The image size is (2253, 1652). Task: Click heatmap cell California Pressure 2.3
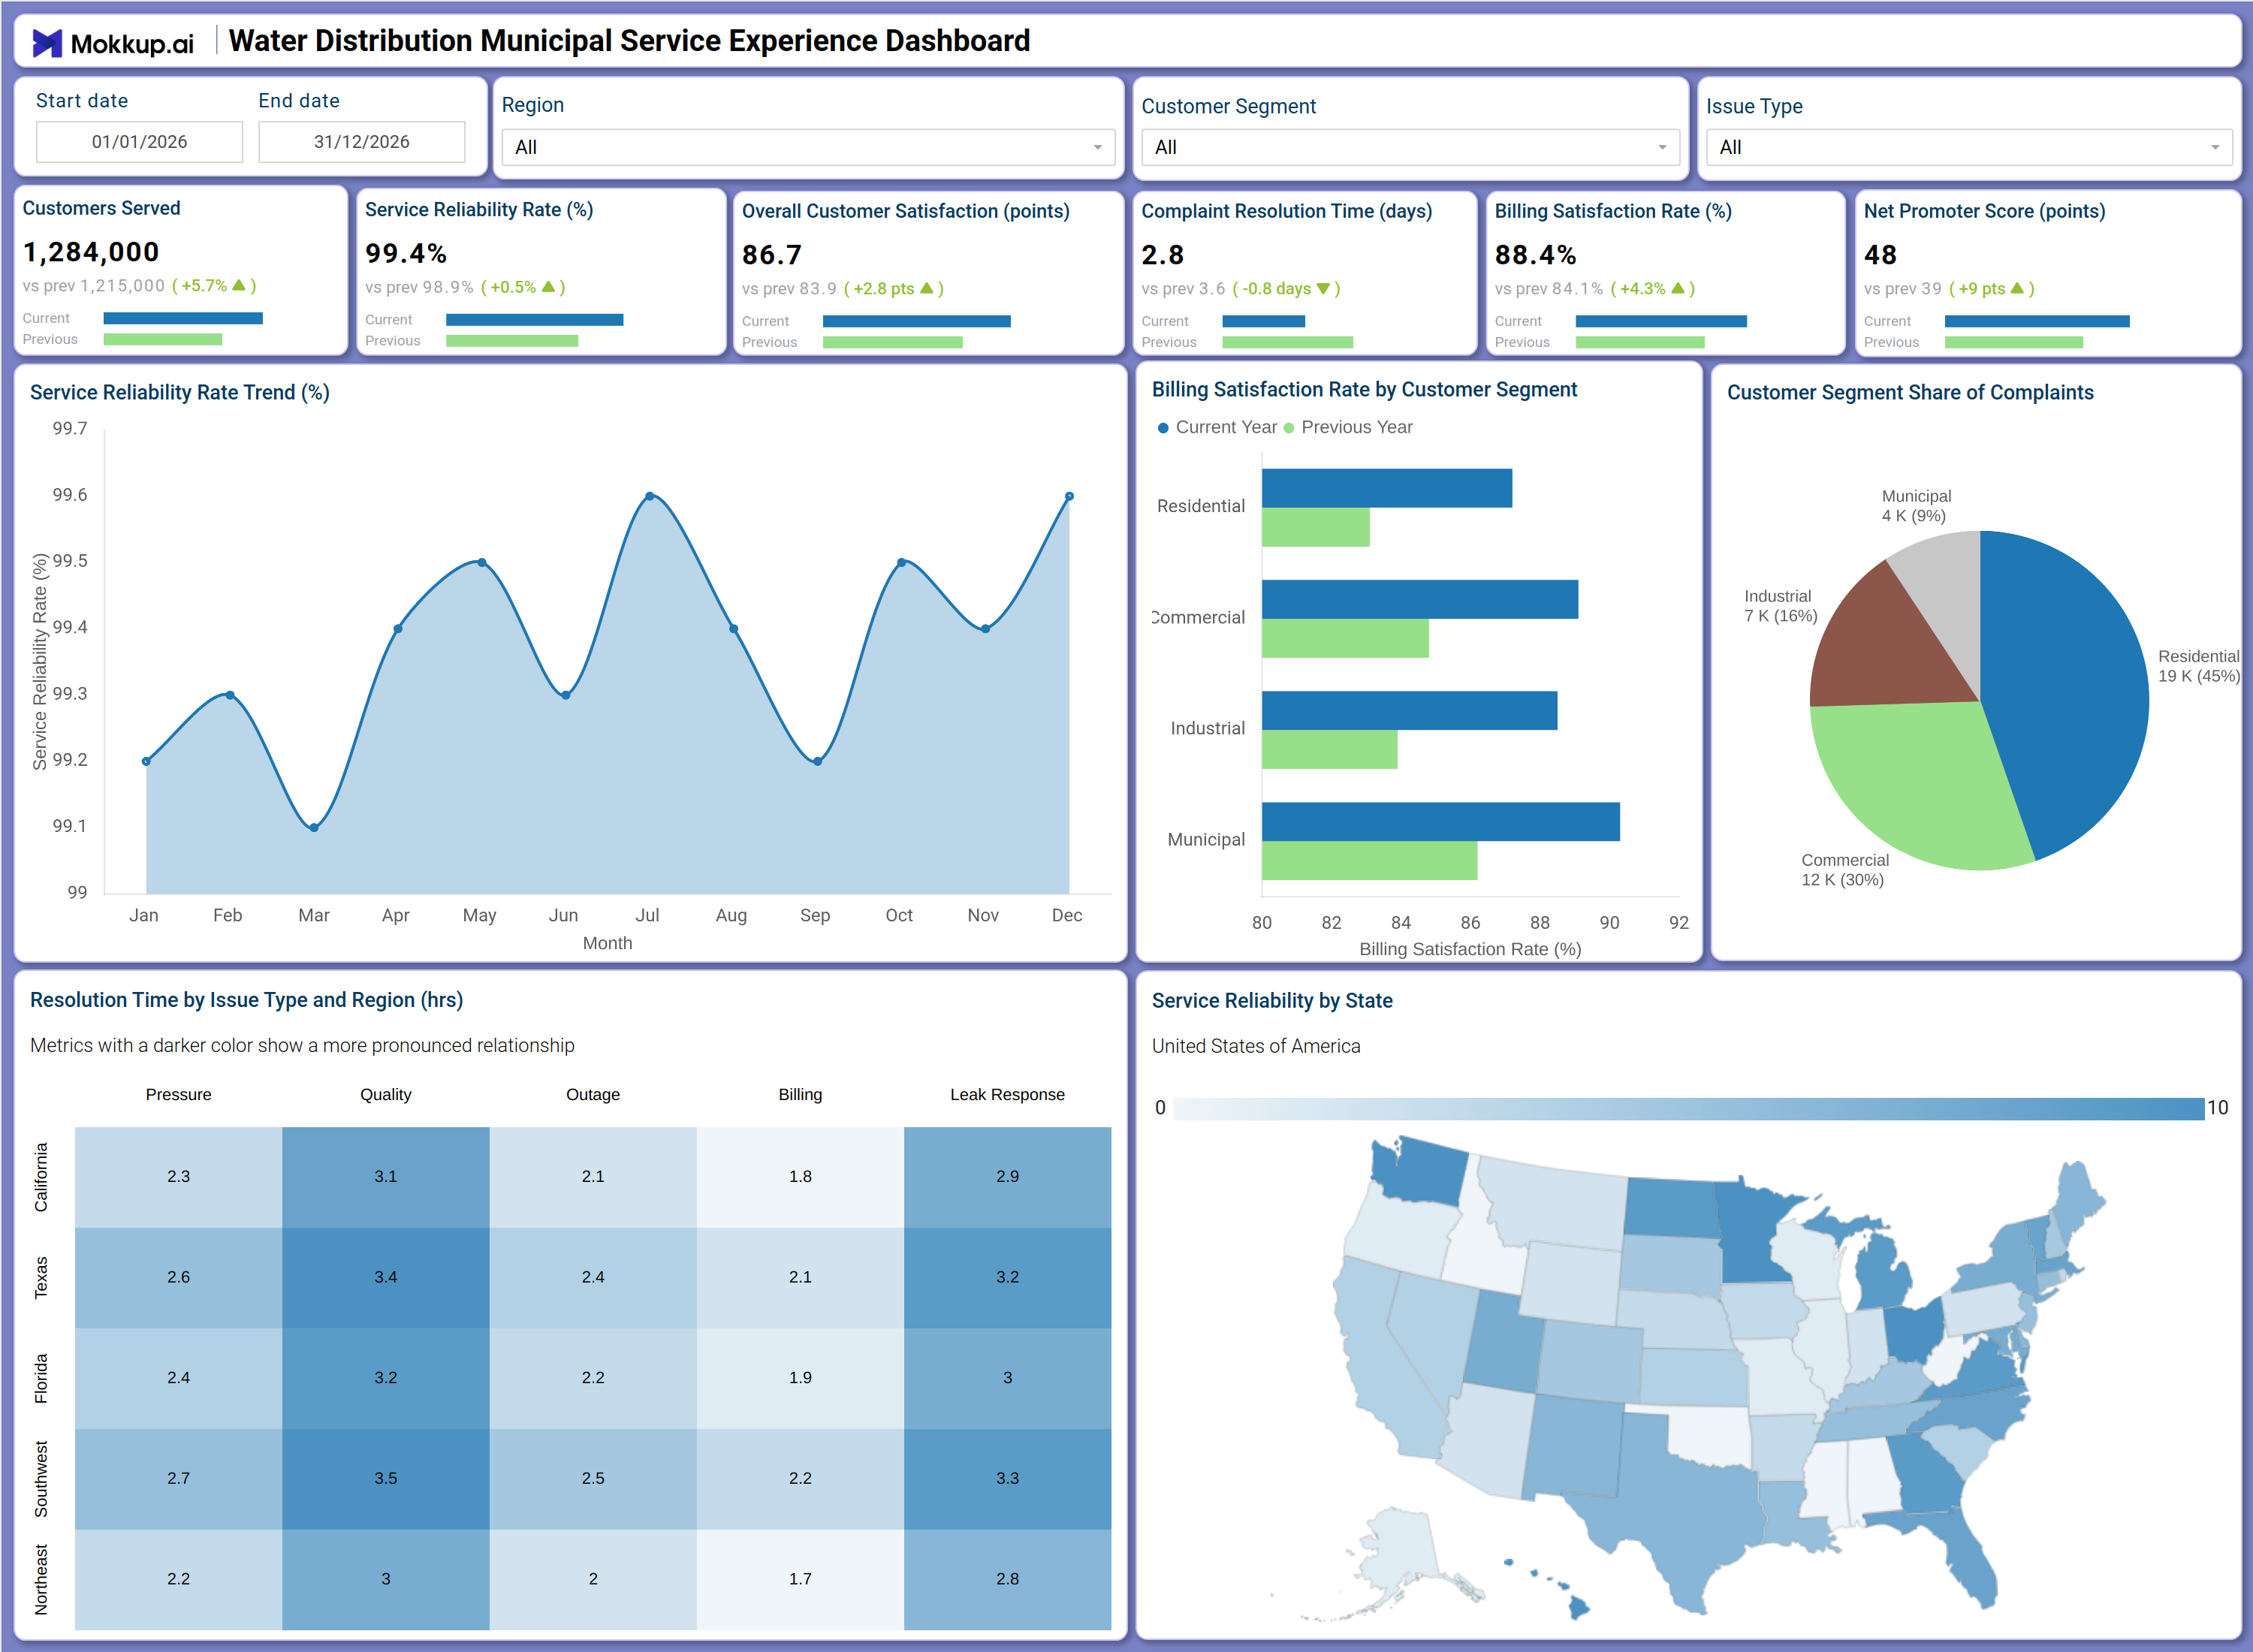[178, 1176]
